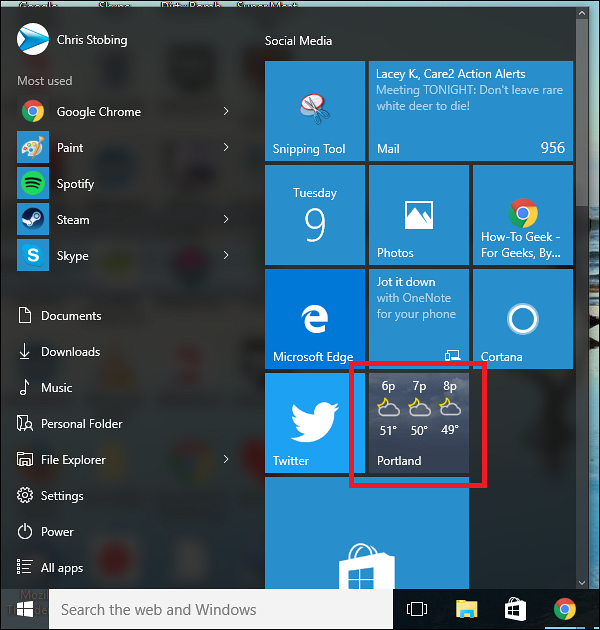Open Paint from Most used list

70,148
